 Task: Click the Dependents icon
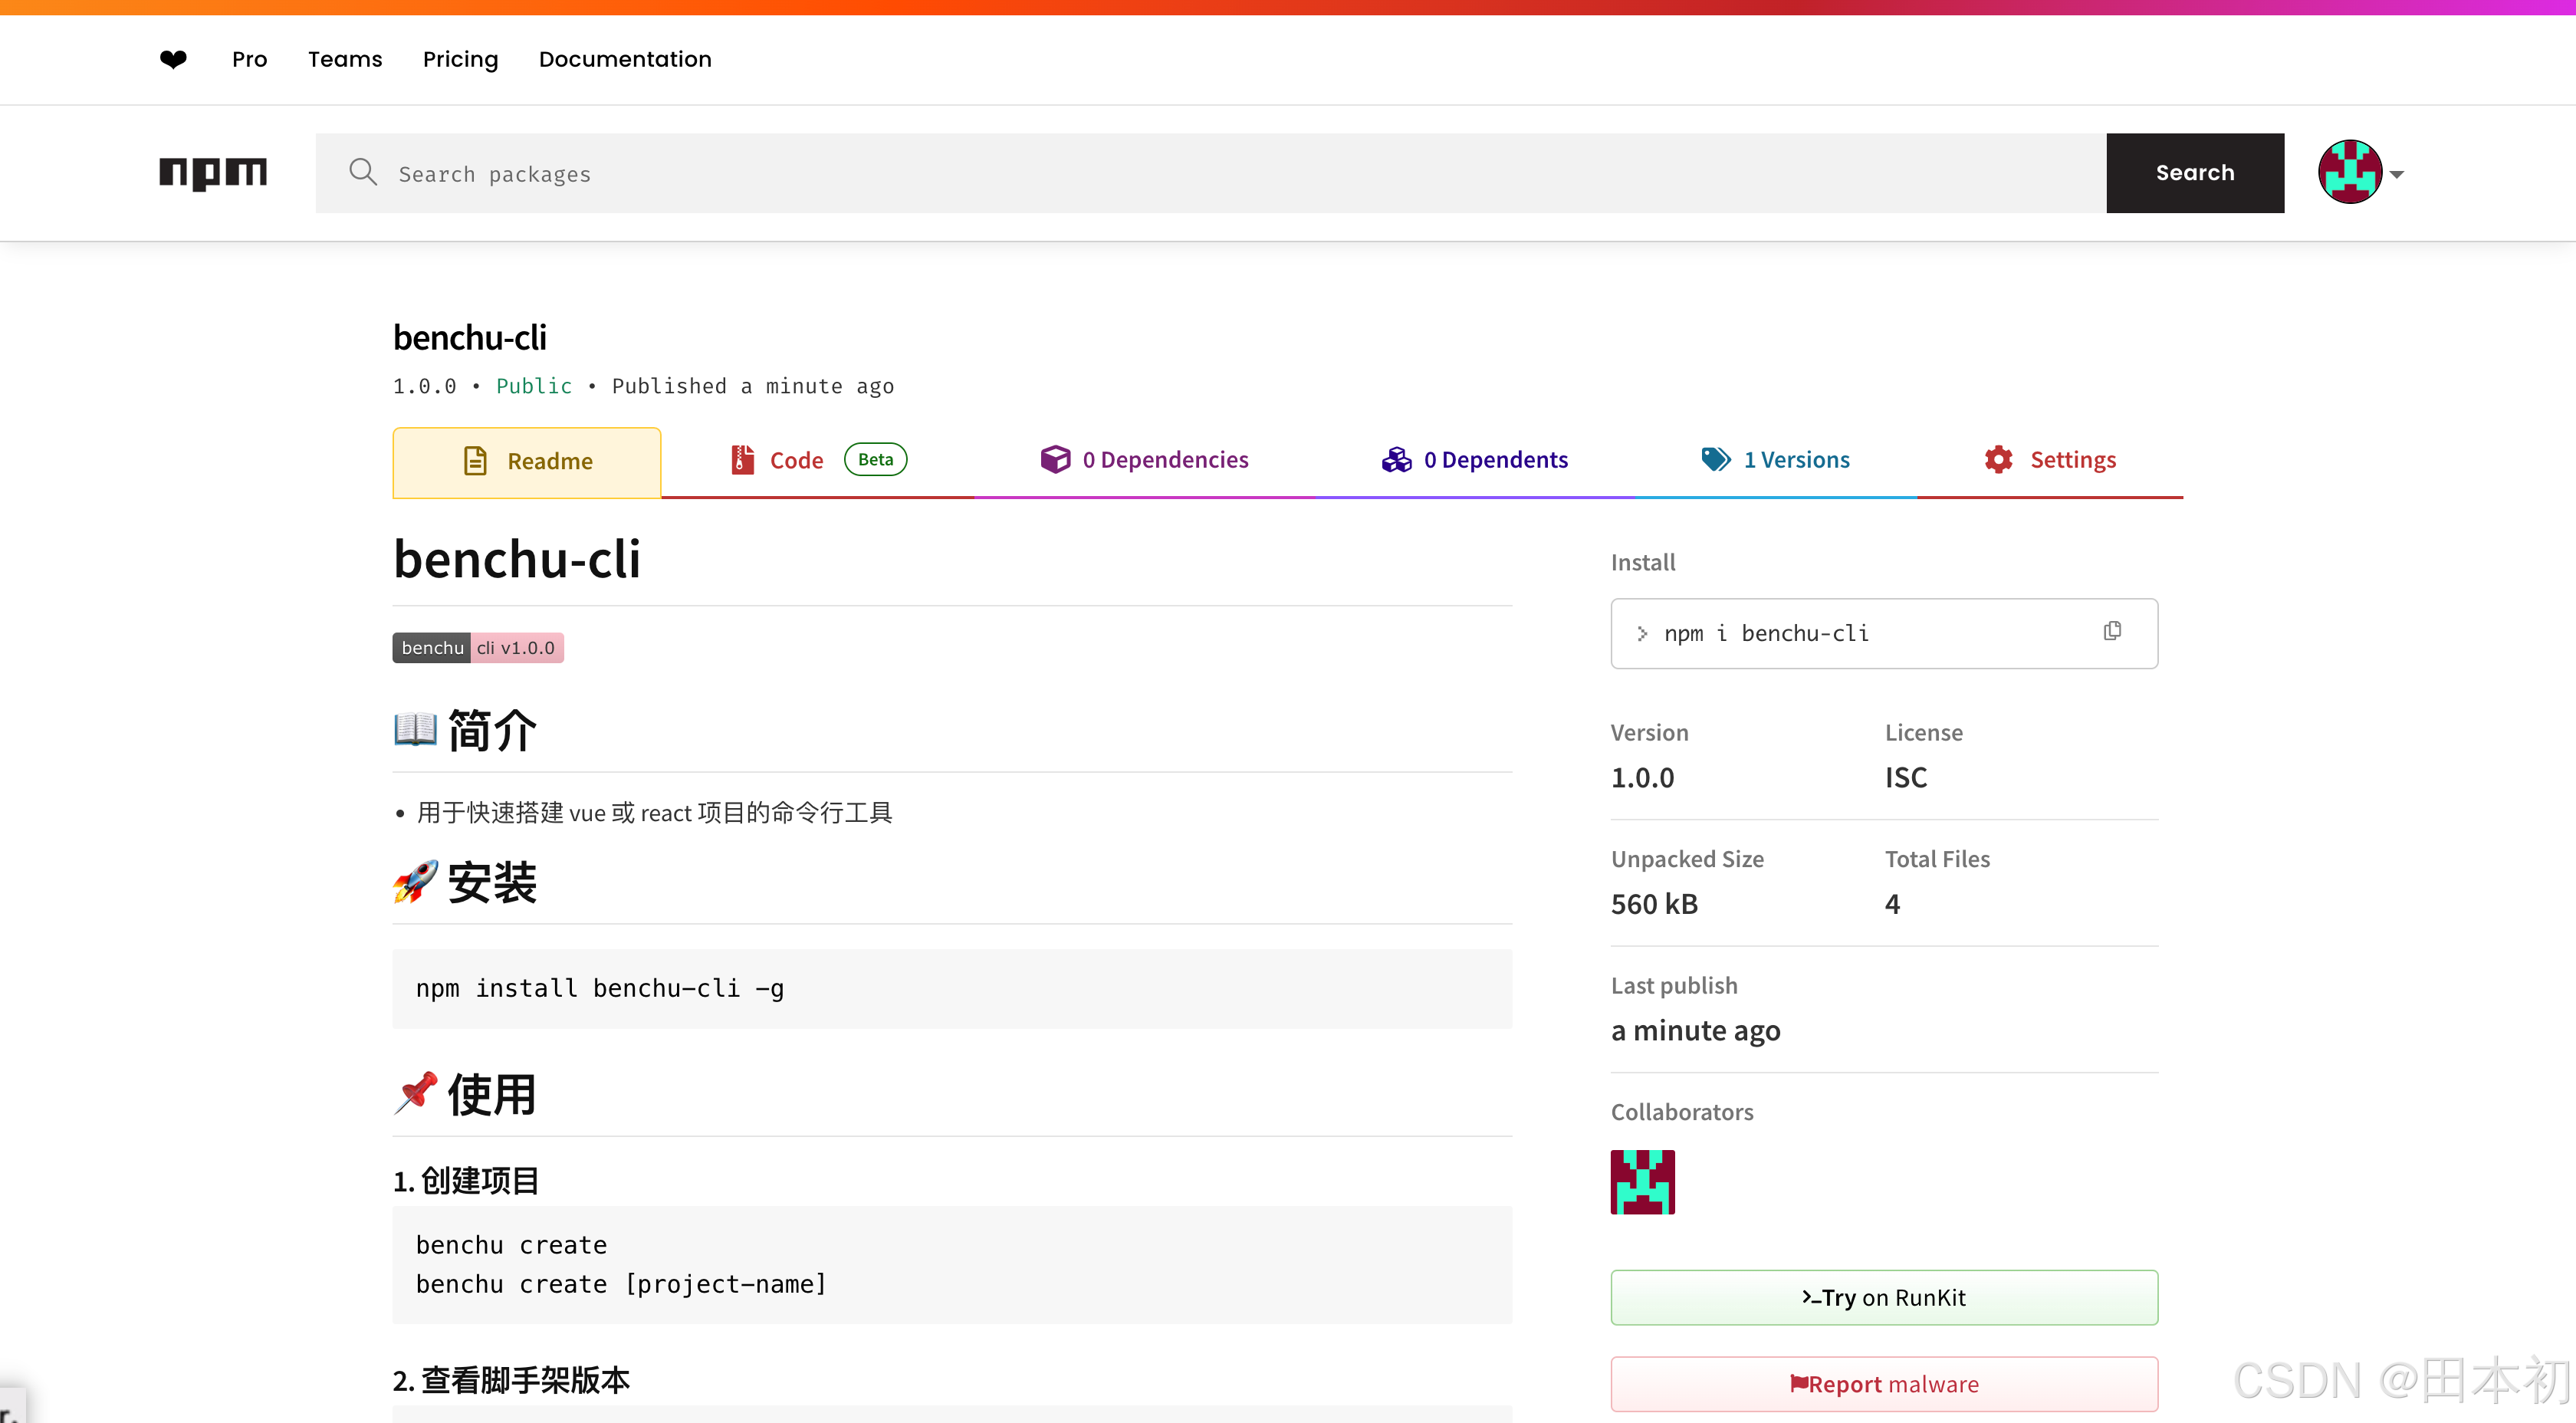coord(1391,459)
